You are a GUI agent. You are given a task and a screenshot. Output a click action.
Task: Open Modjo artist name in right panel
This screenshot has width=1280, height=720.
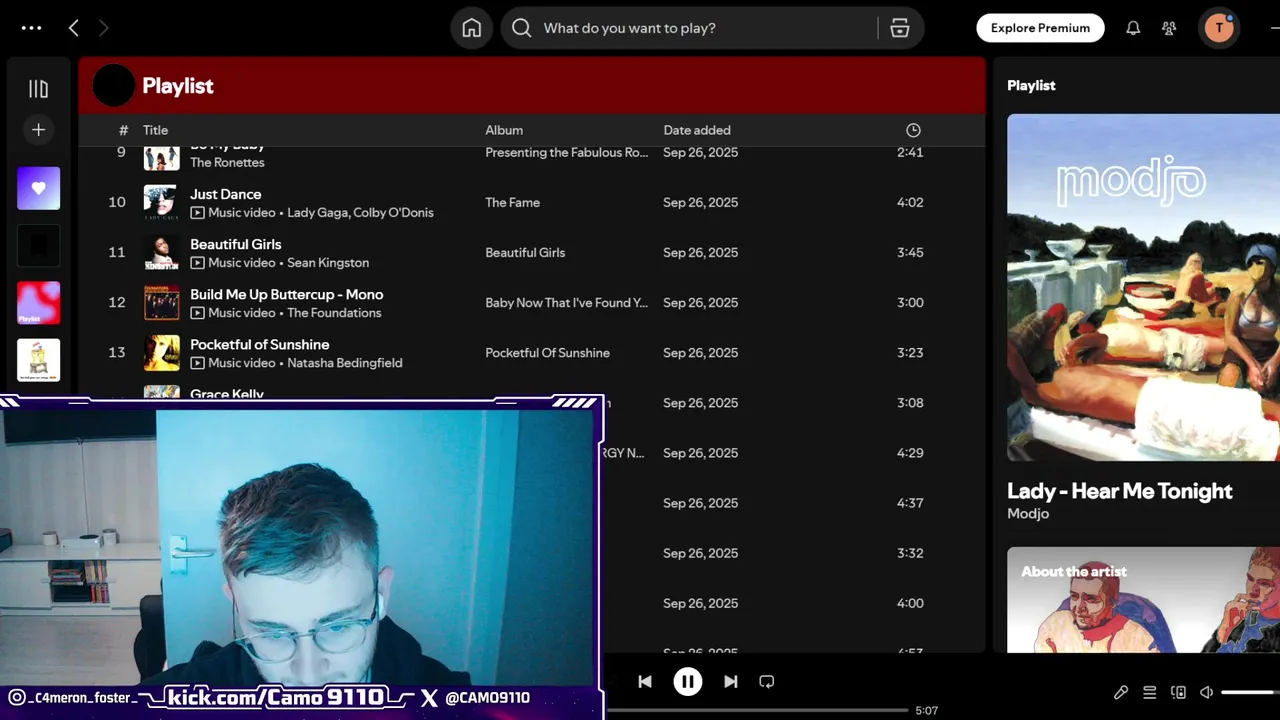click(1028, 514)
